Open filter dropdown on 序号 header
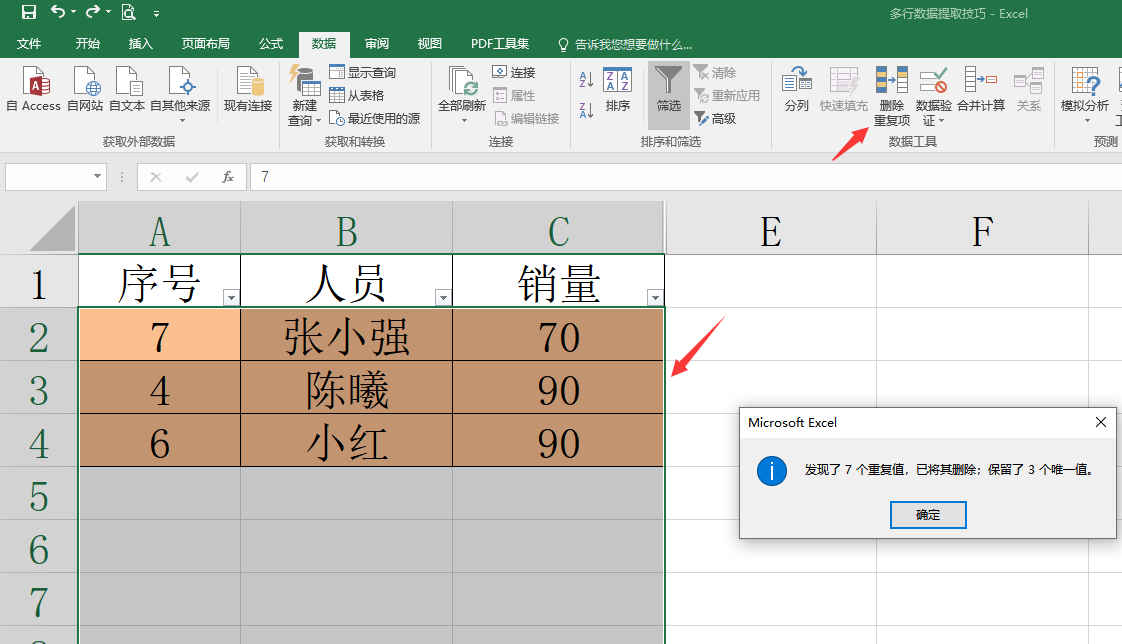1122x644 pixels. [231, 297]
